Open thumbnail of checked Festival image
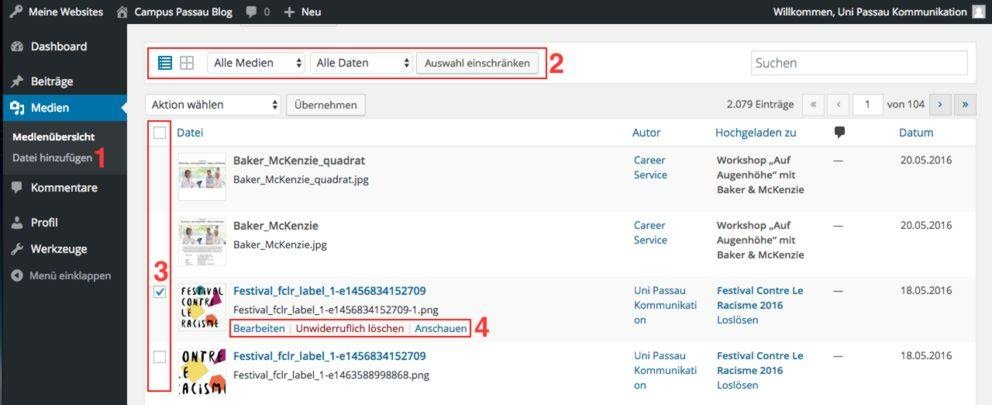992x405 pixels. pyautogui.click(x=202, y=307)
